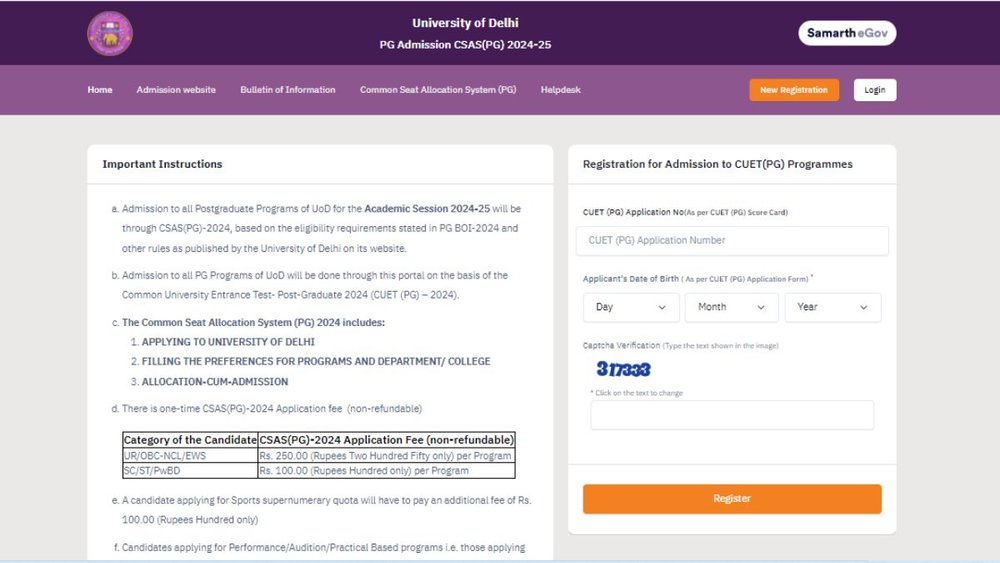The width and height of the screenshot is (1000, 563).
Task: Click the 'UR/OBC-NCL/EWS' table cell
Action: [190, 456]
